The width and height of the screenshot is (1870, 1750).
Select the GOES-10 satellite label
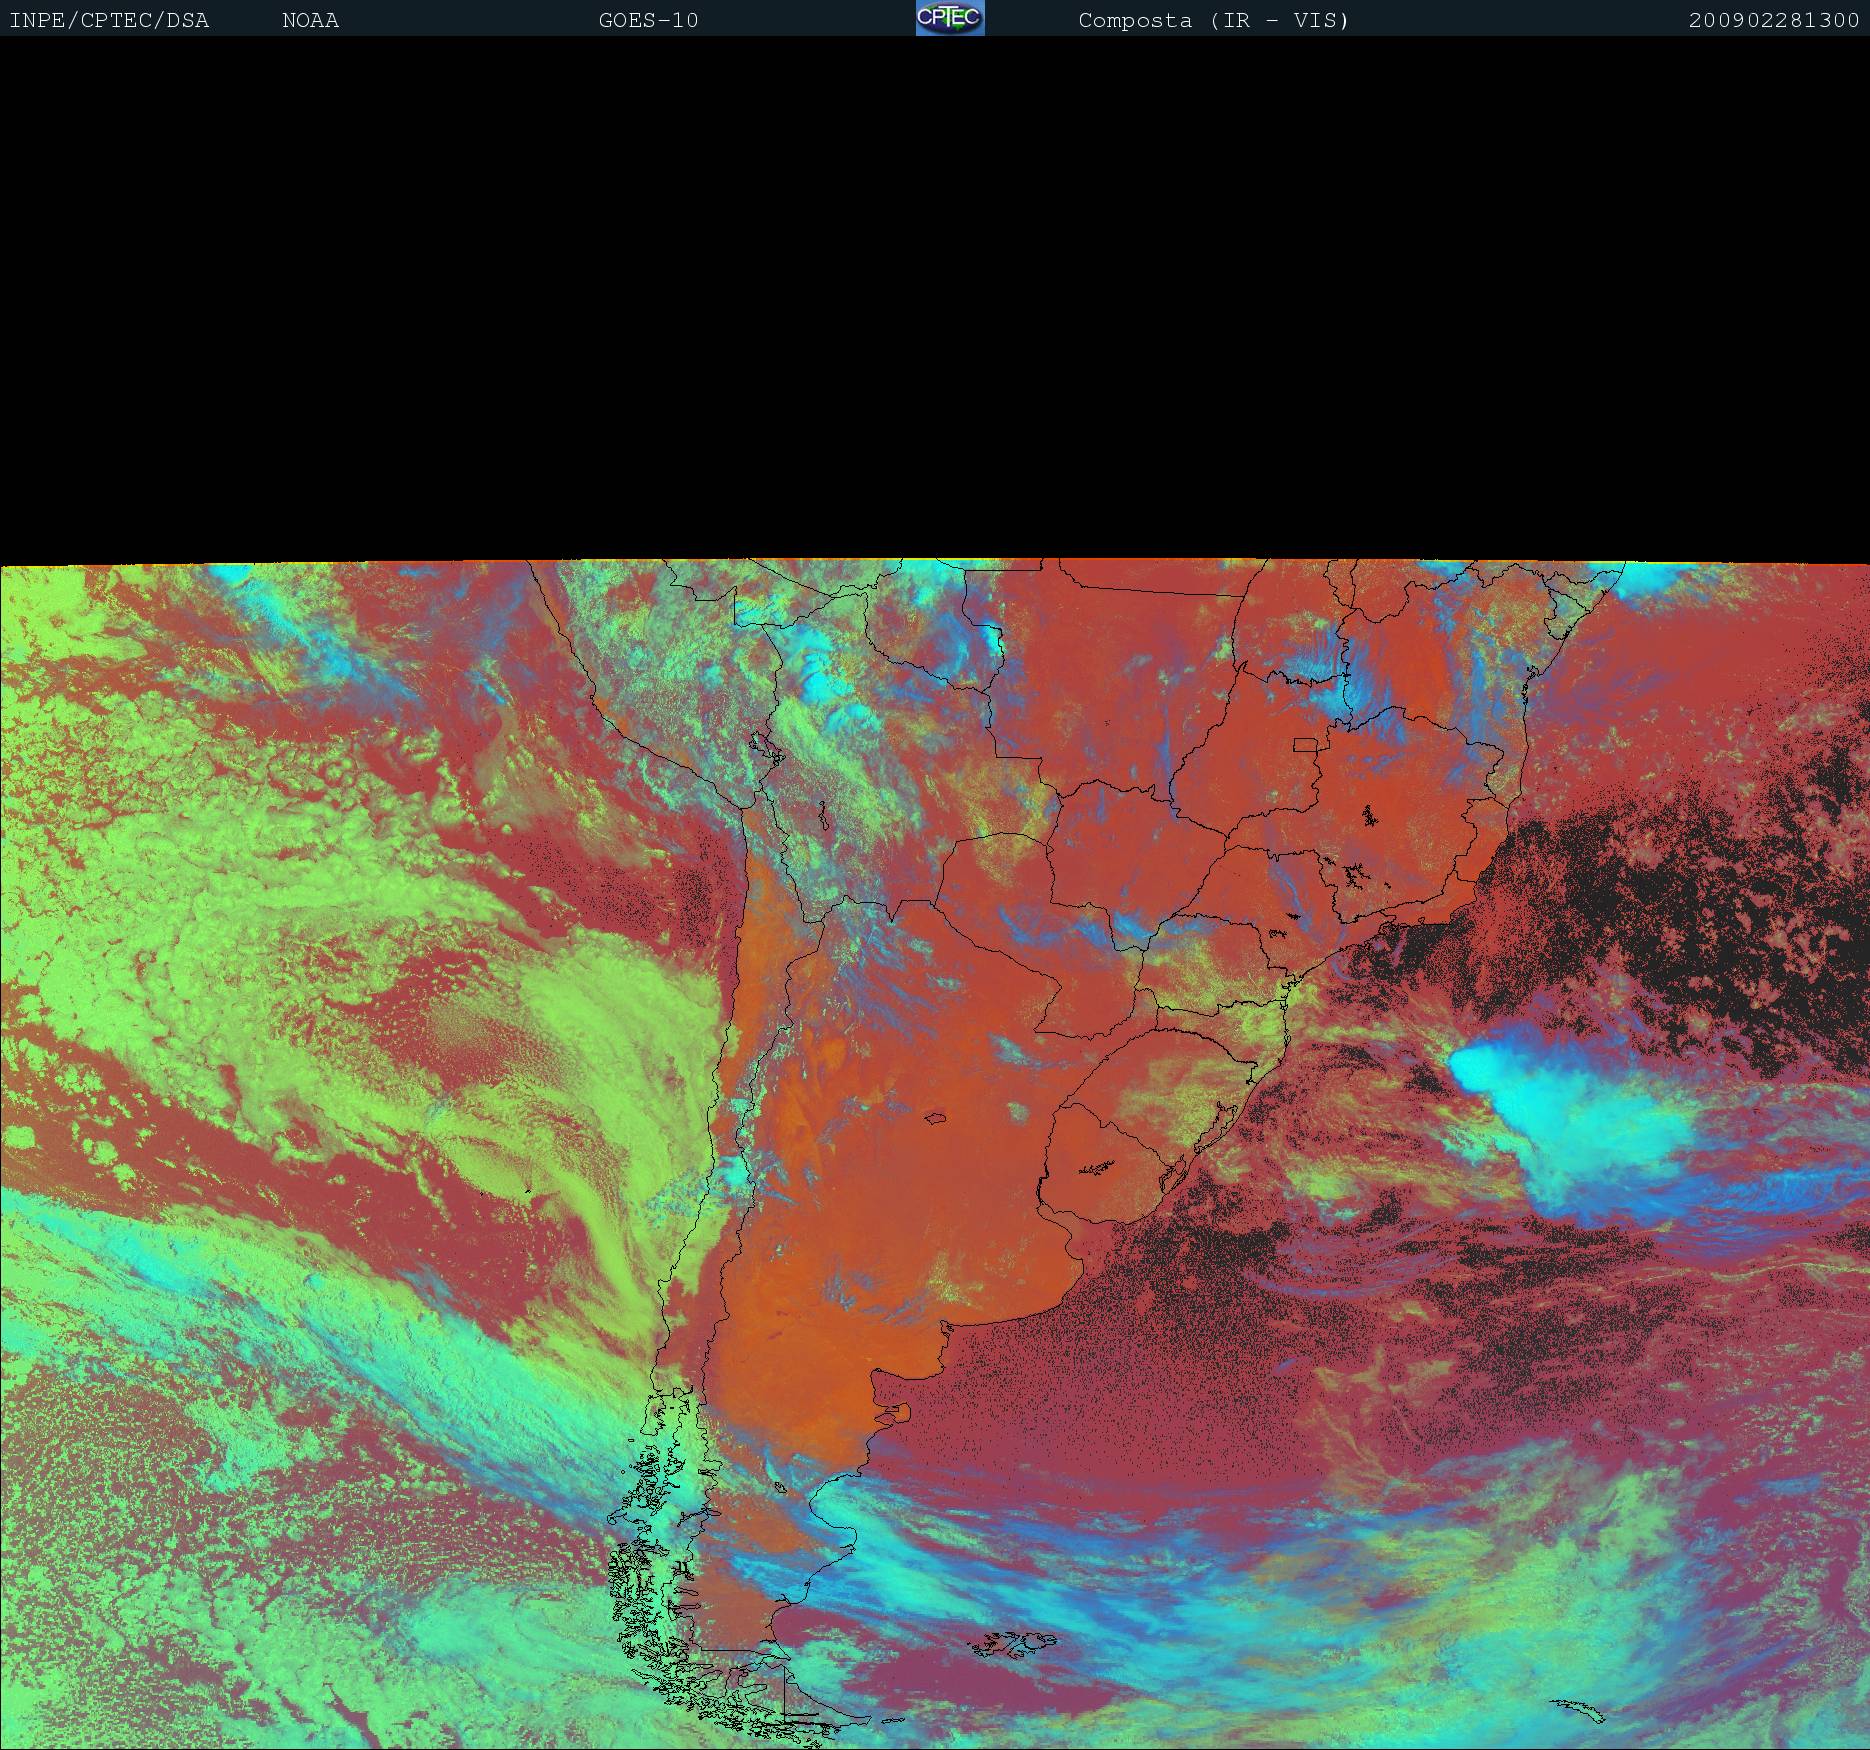[x=648, y=21]
